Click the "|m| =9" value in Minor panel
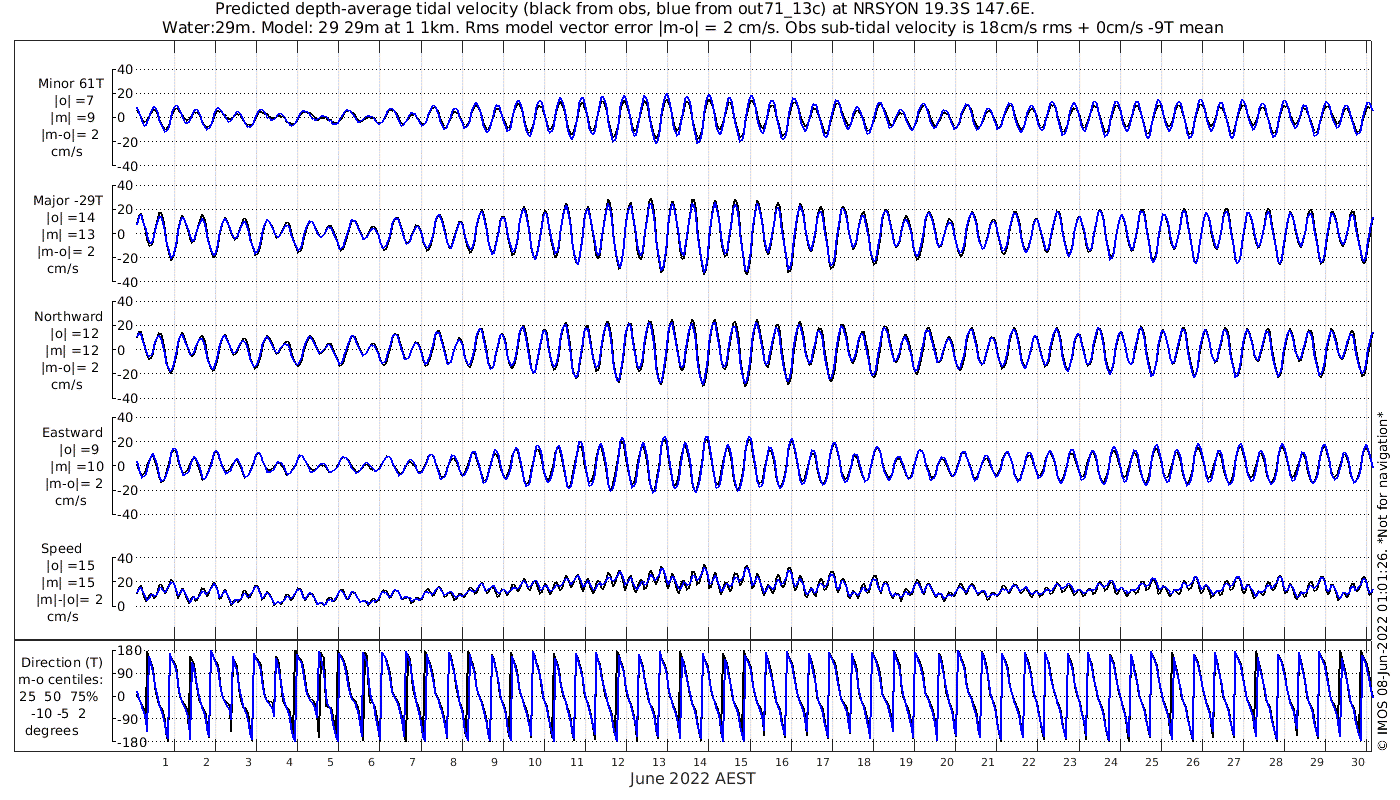Viewport: 1400px width, 800px height. click(74, 117)
